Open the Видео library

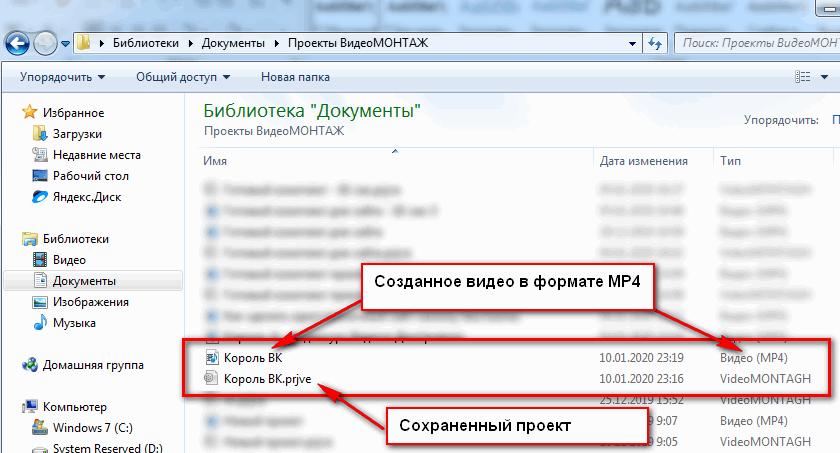tap(69, 260)
